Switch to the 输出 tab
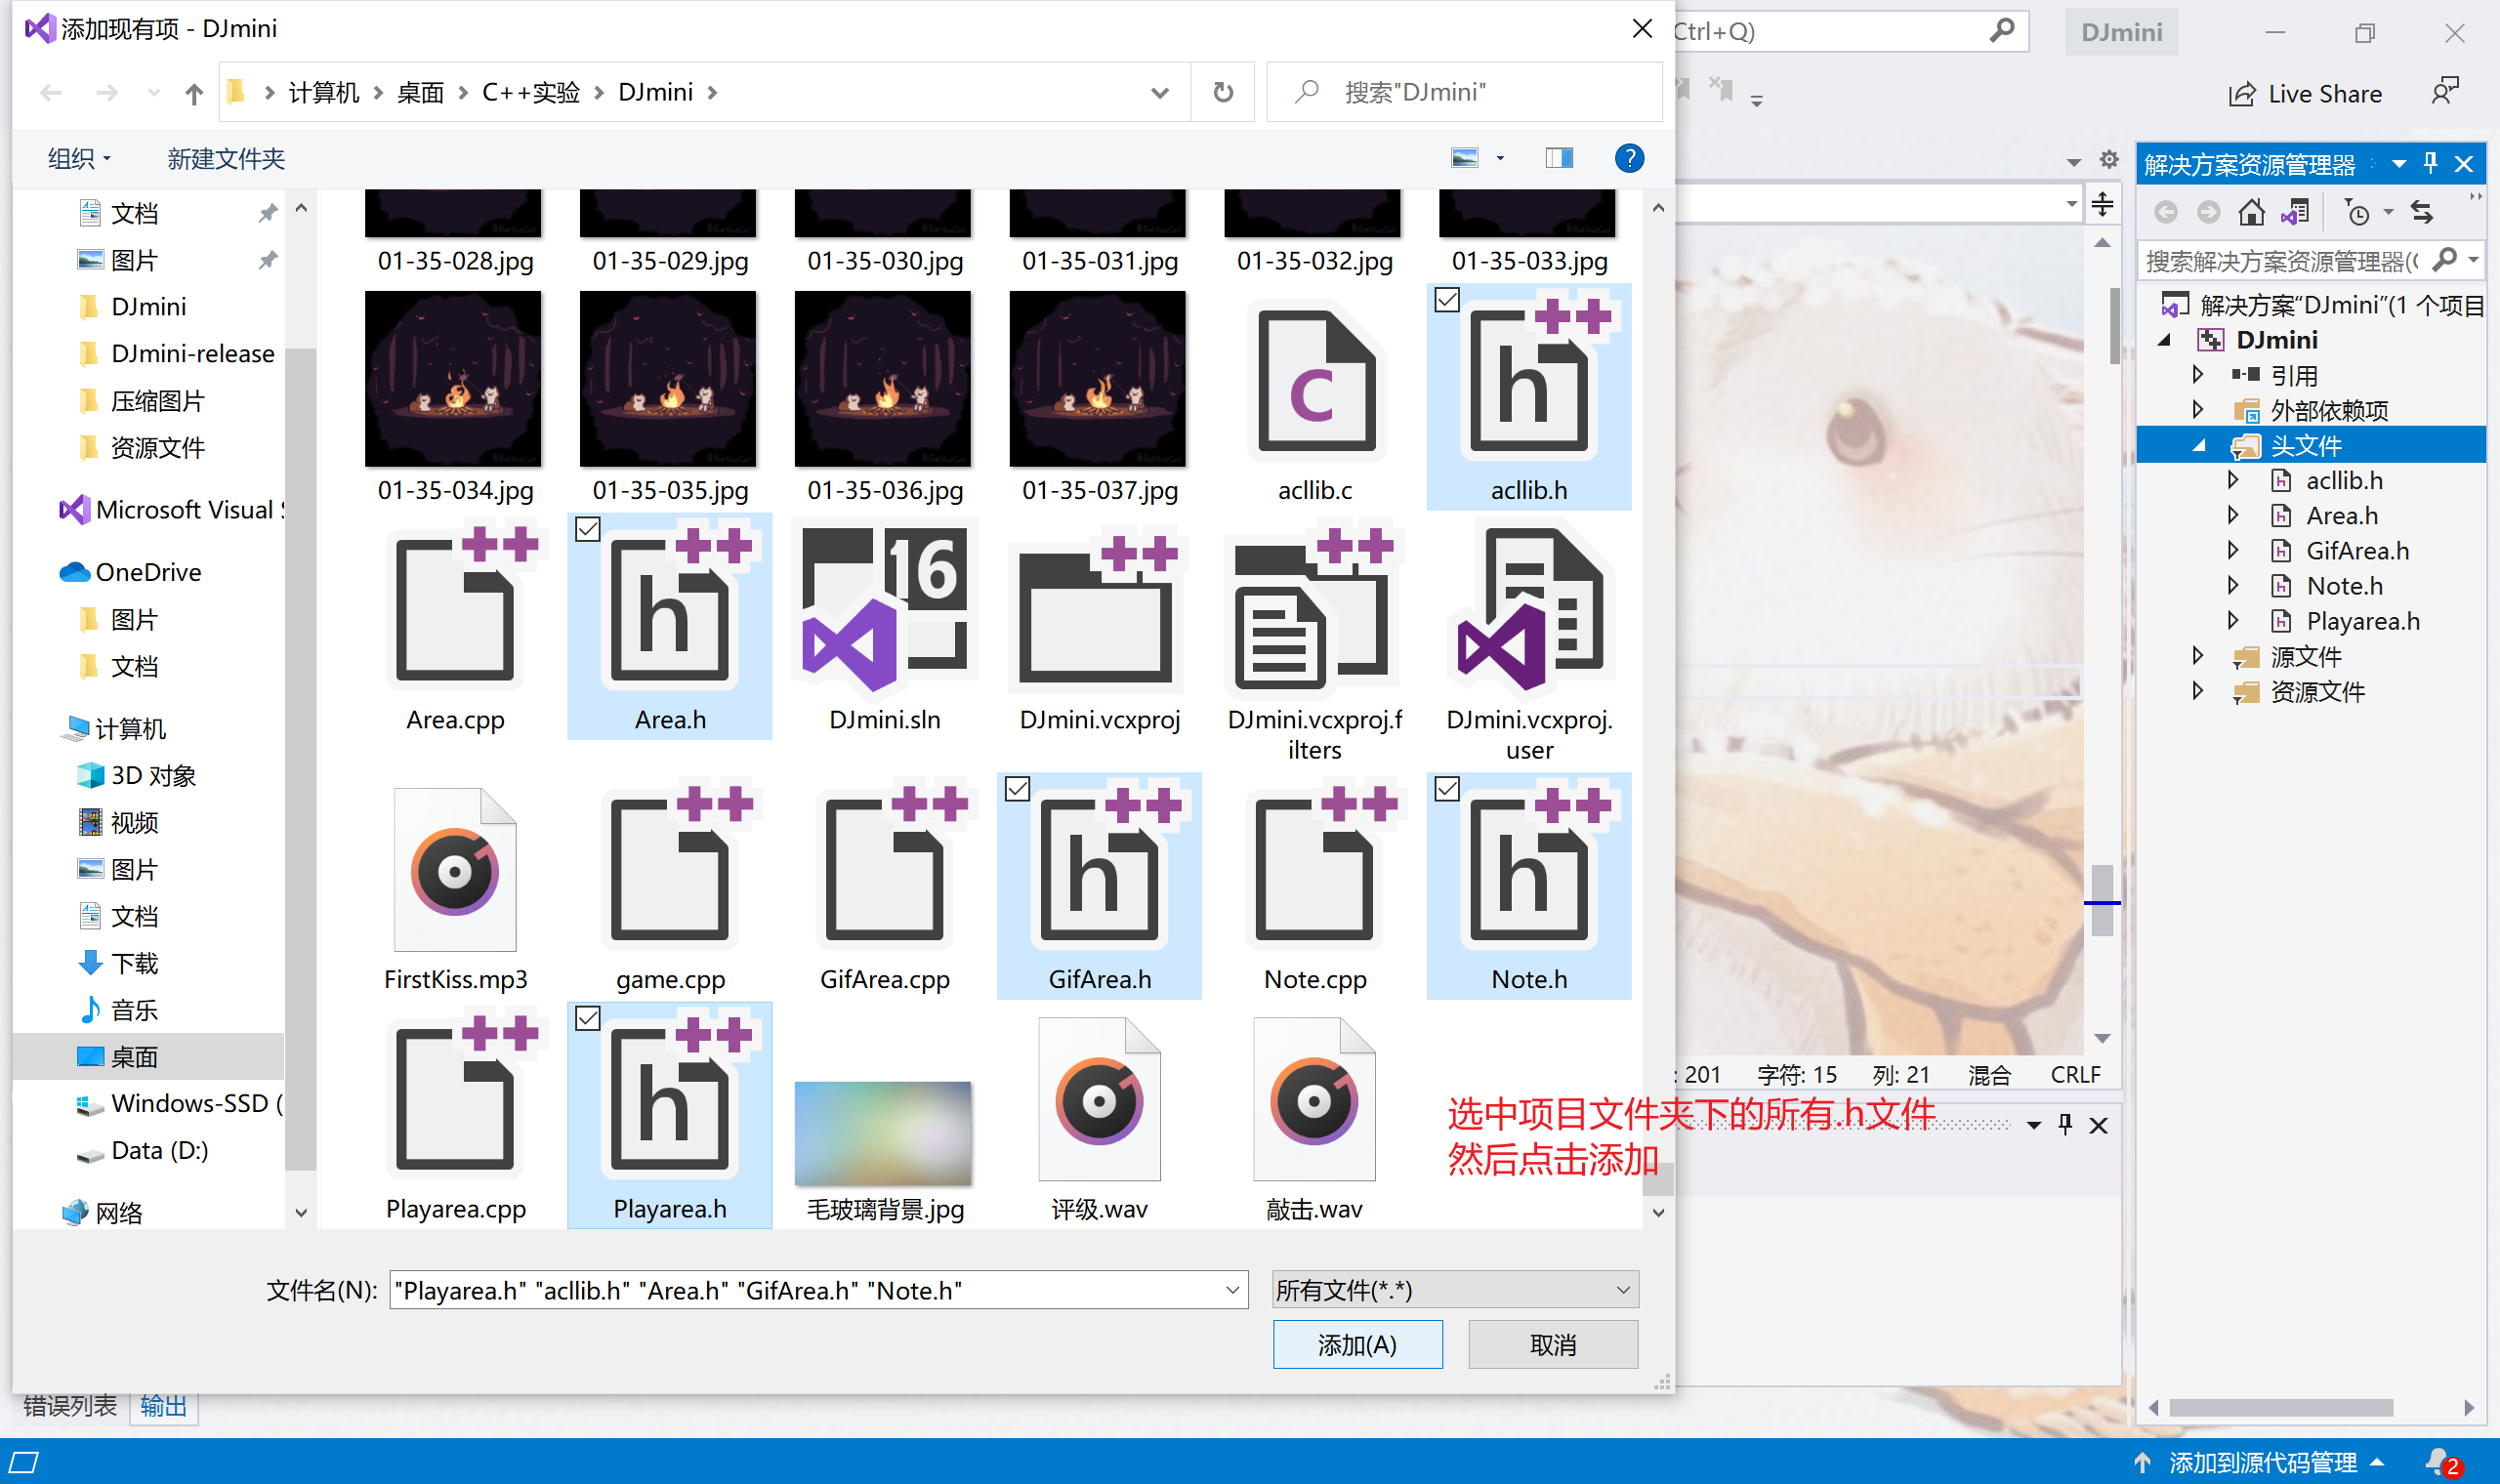2500x1484 pixels. click(164, 1405)
